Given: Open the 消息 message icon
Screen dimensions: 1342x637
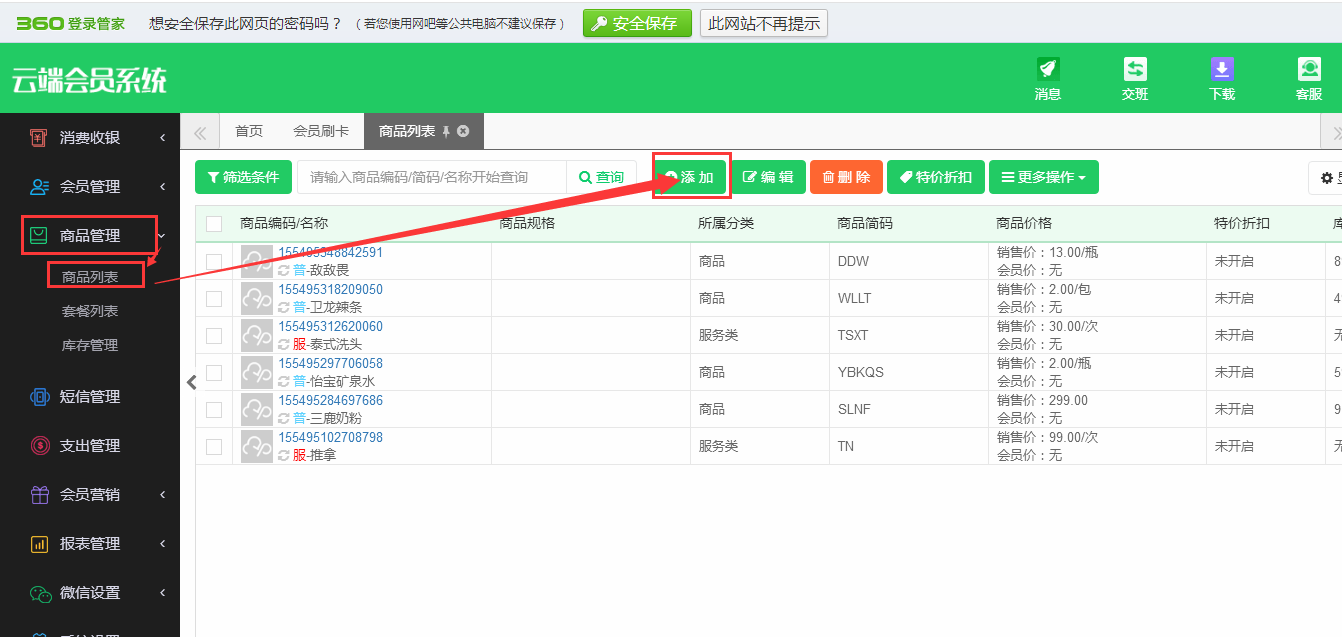Looking at the screenshot, I should (x=1047, y=69).
